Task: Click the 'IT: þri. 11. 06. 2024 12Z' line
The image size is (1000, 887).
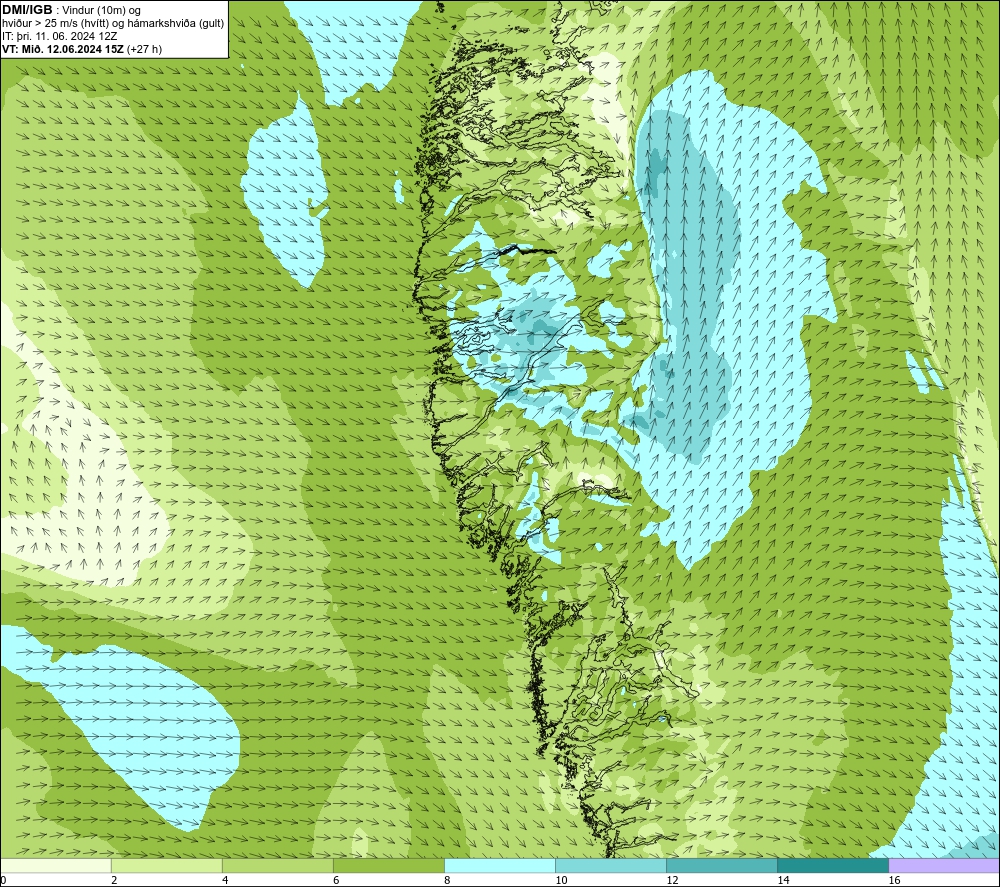Action: (x=59, y=36)
